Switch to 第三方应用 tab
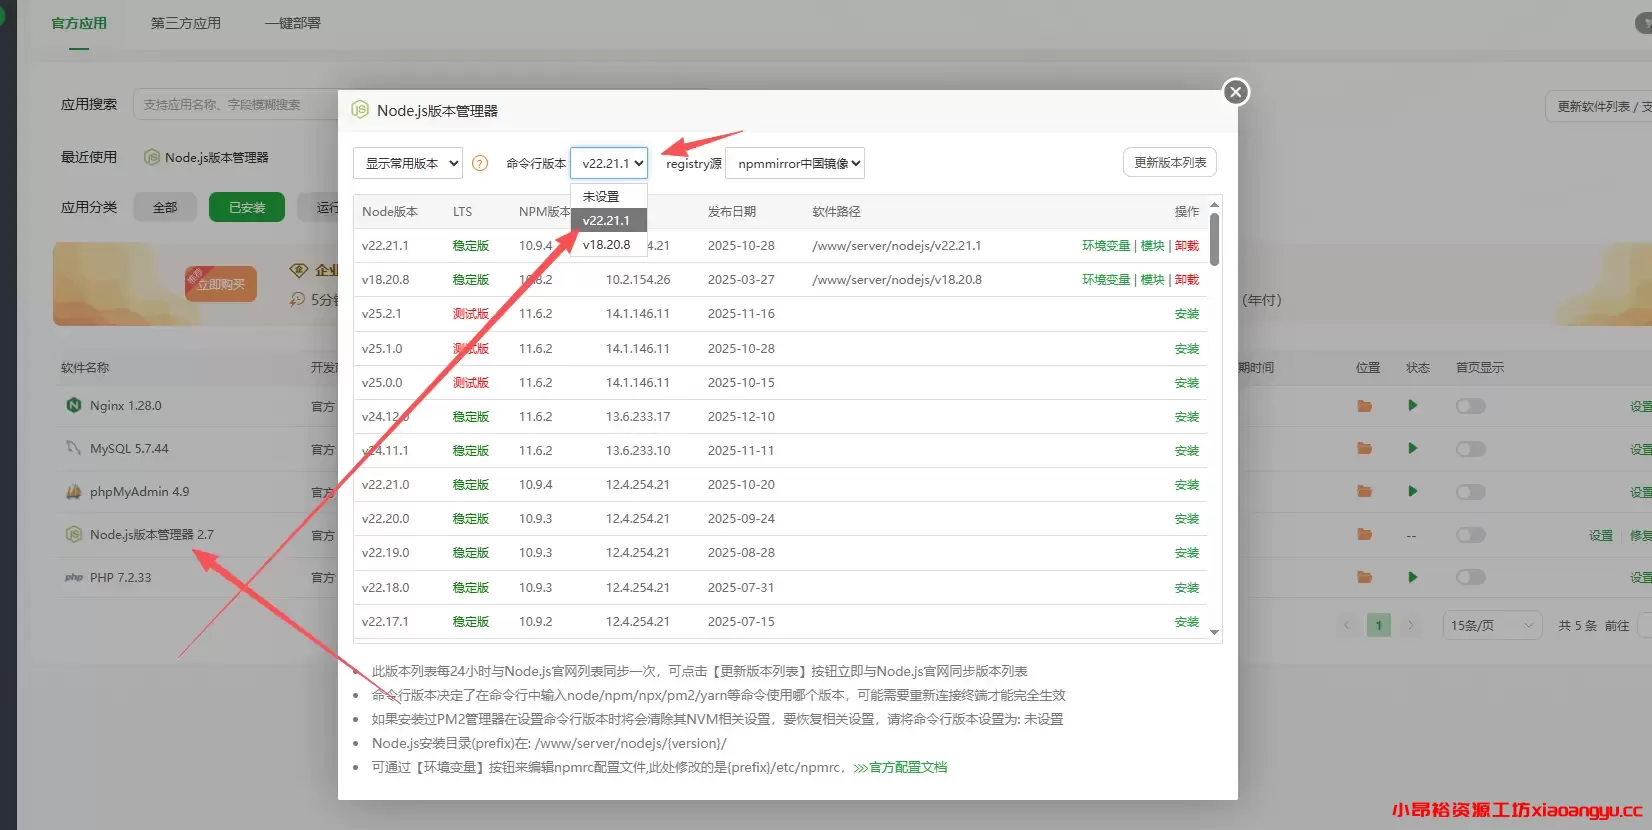The height and width of the screenshot is (830, 1652). [186, 23]
